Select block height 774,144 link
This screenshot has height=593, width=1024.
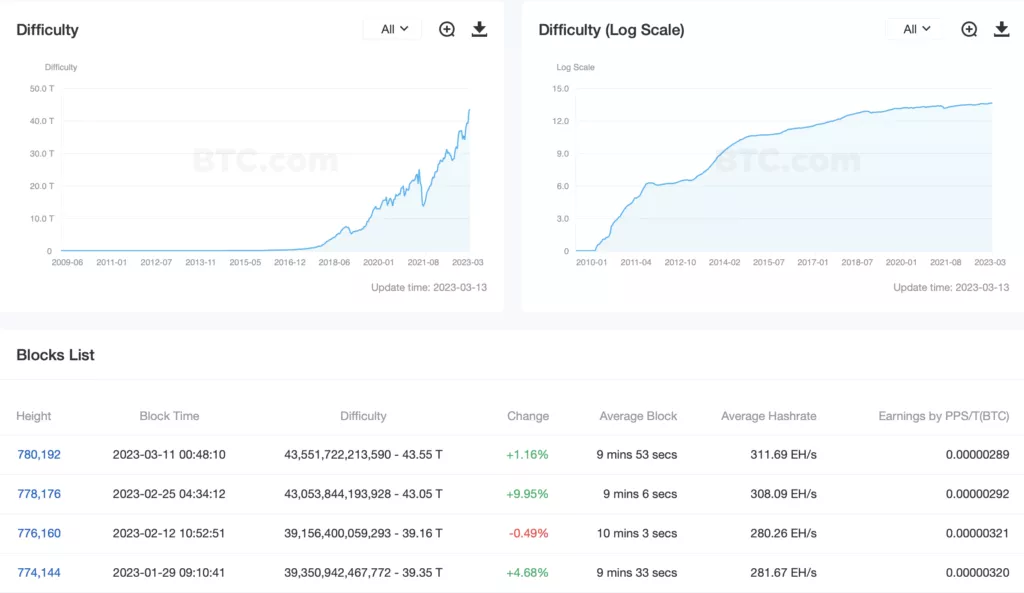click(39, 573)
